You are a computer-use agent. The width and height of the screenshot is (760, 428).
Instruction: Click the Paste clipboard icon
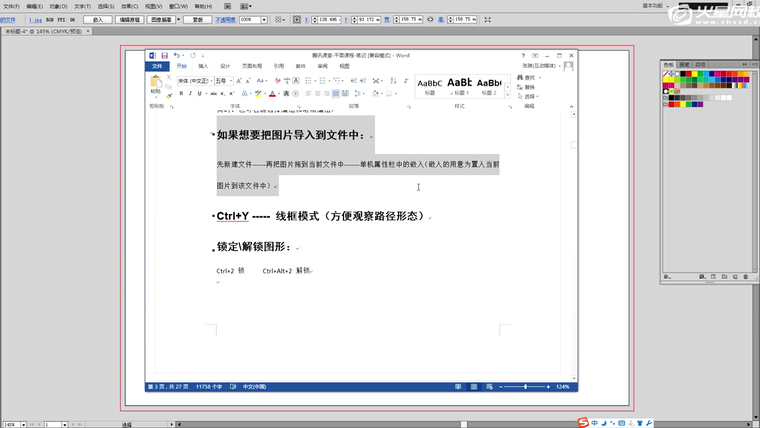pos(156,81)
